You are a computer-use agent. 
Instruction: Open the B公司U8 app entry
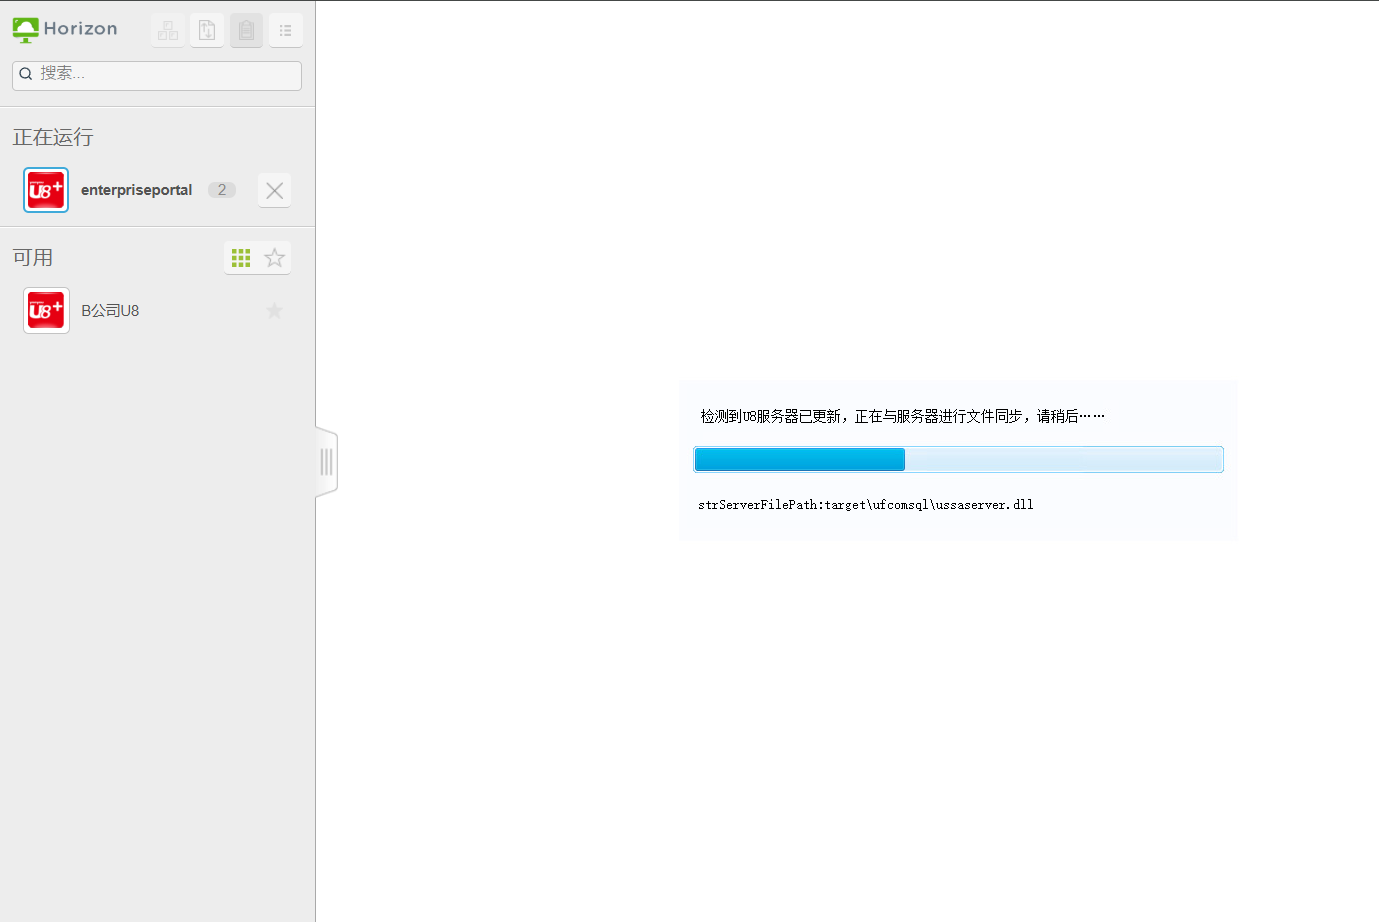[110, 311]
